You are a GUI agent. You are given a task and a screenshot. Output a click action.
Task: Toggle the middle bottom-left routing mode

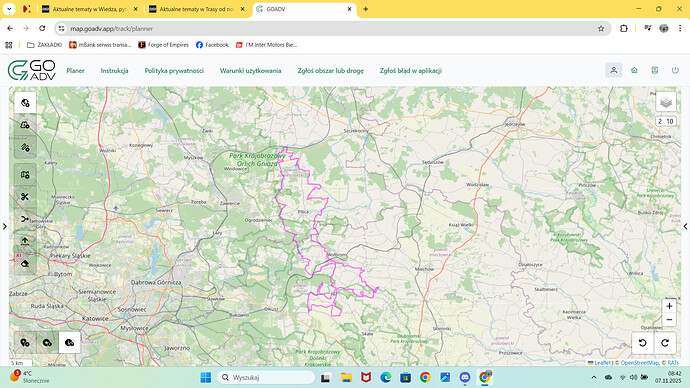(x=47, y=343)
